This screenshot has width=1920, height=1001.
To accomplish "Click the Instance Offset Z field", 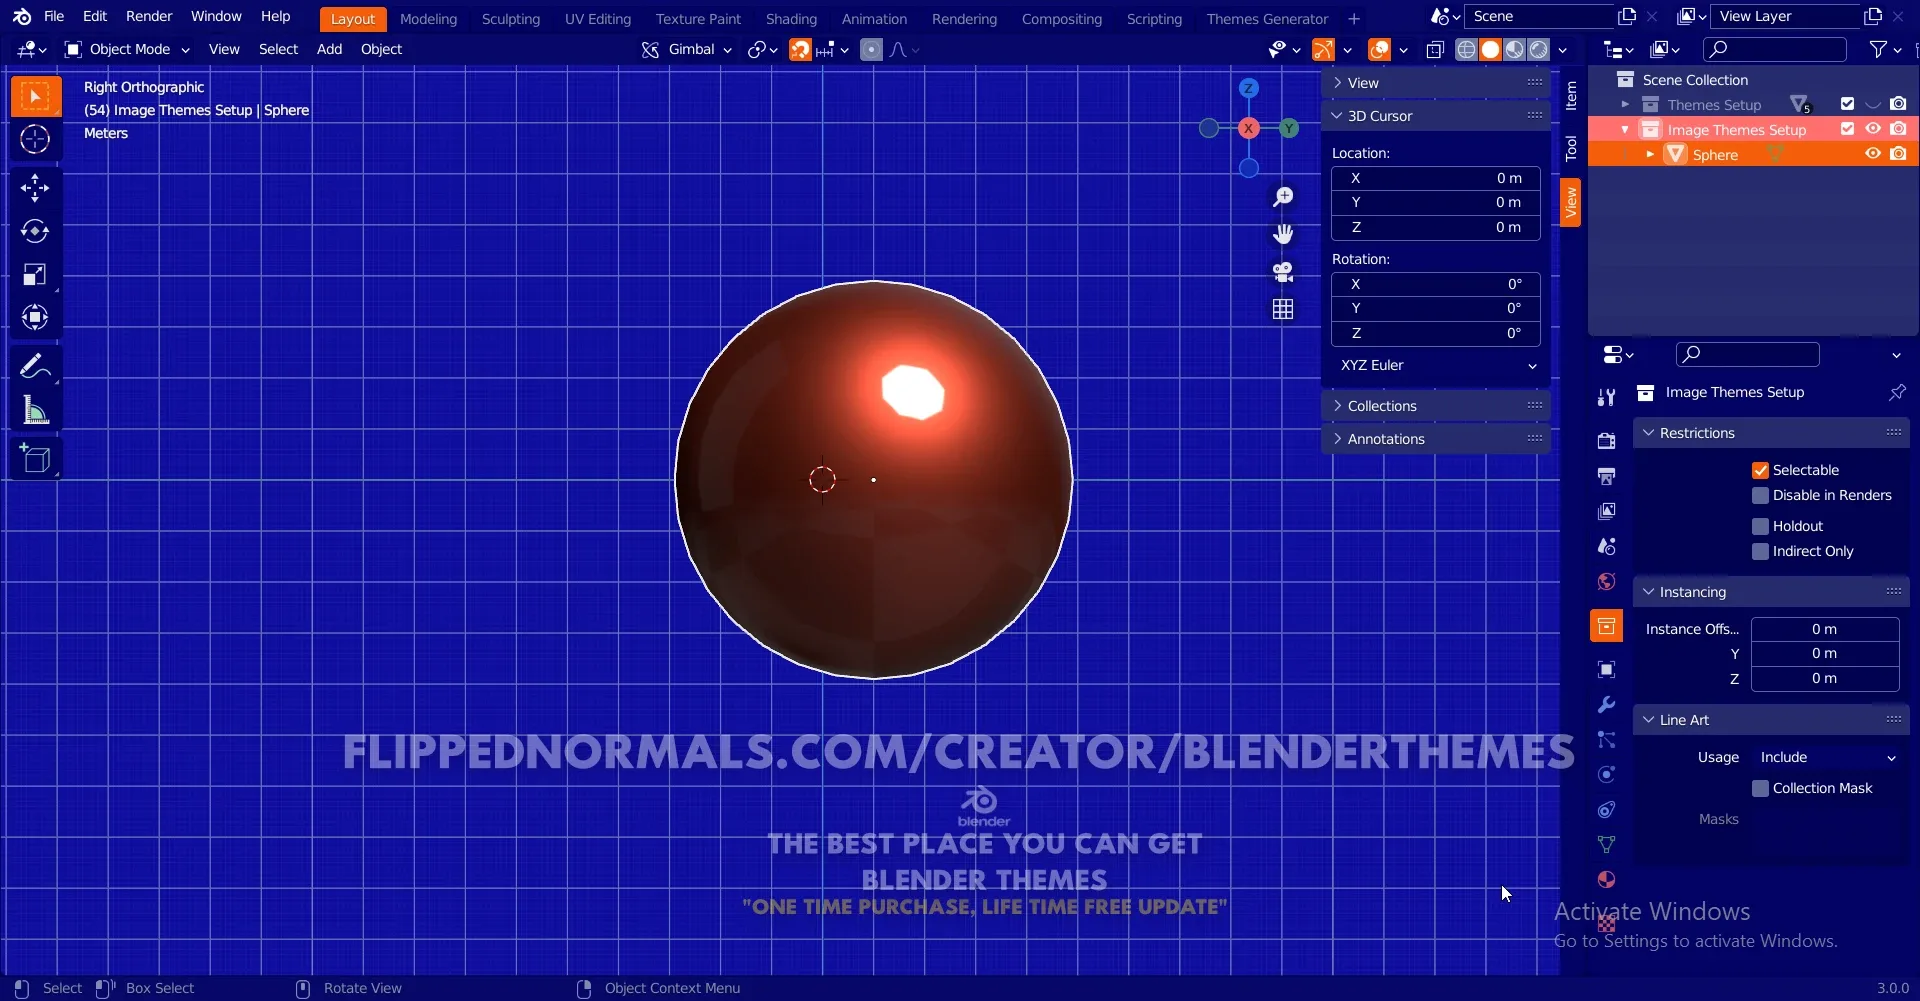I will point(1825,678).
